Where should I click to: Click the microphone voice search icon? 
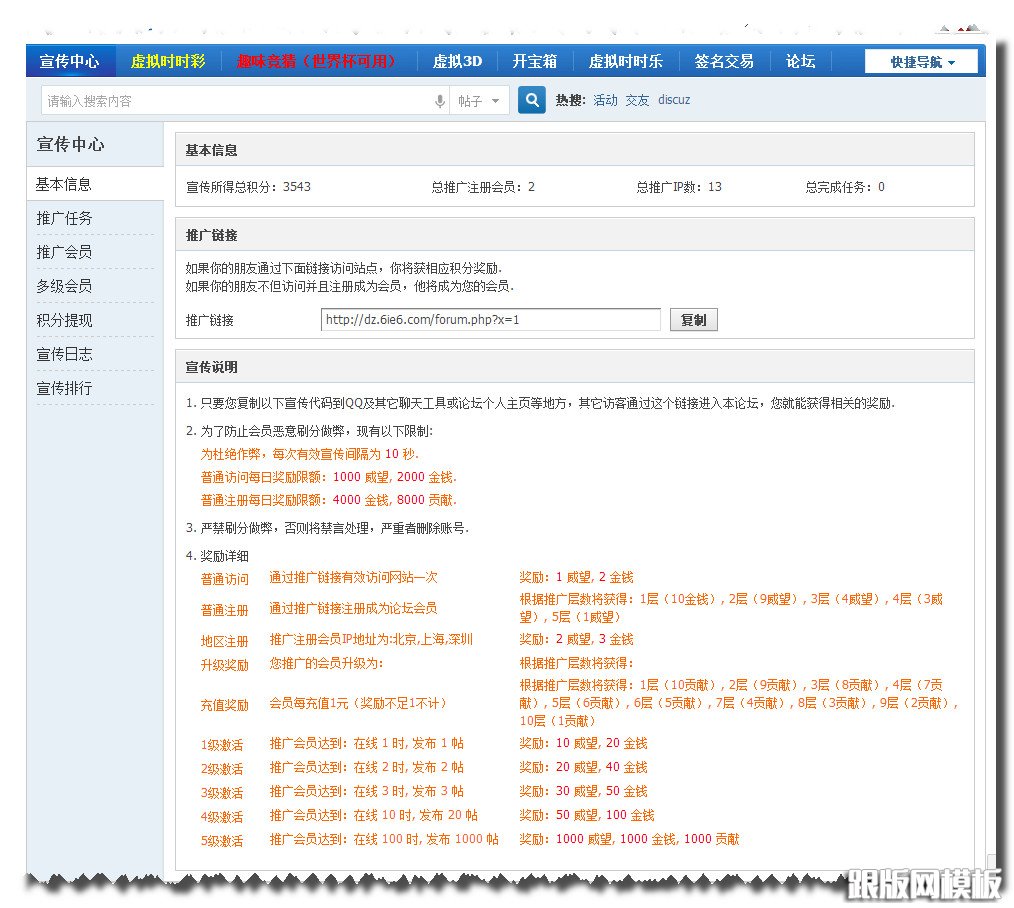[x=440, y=101]
